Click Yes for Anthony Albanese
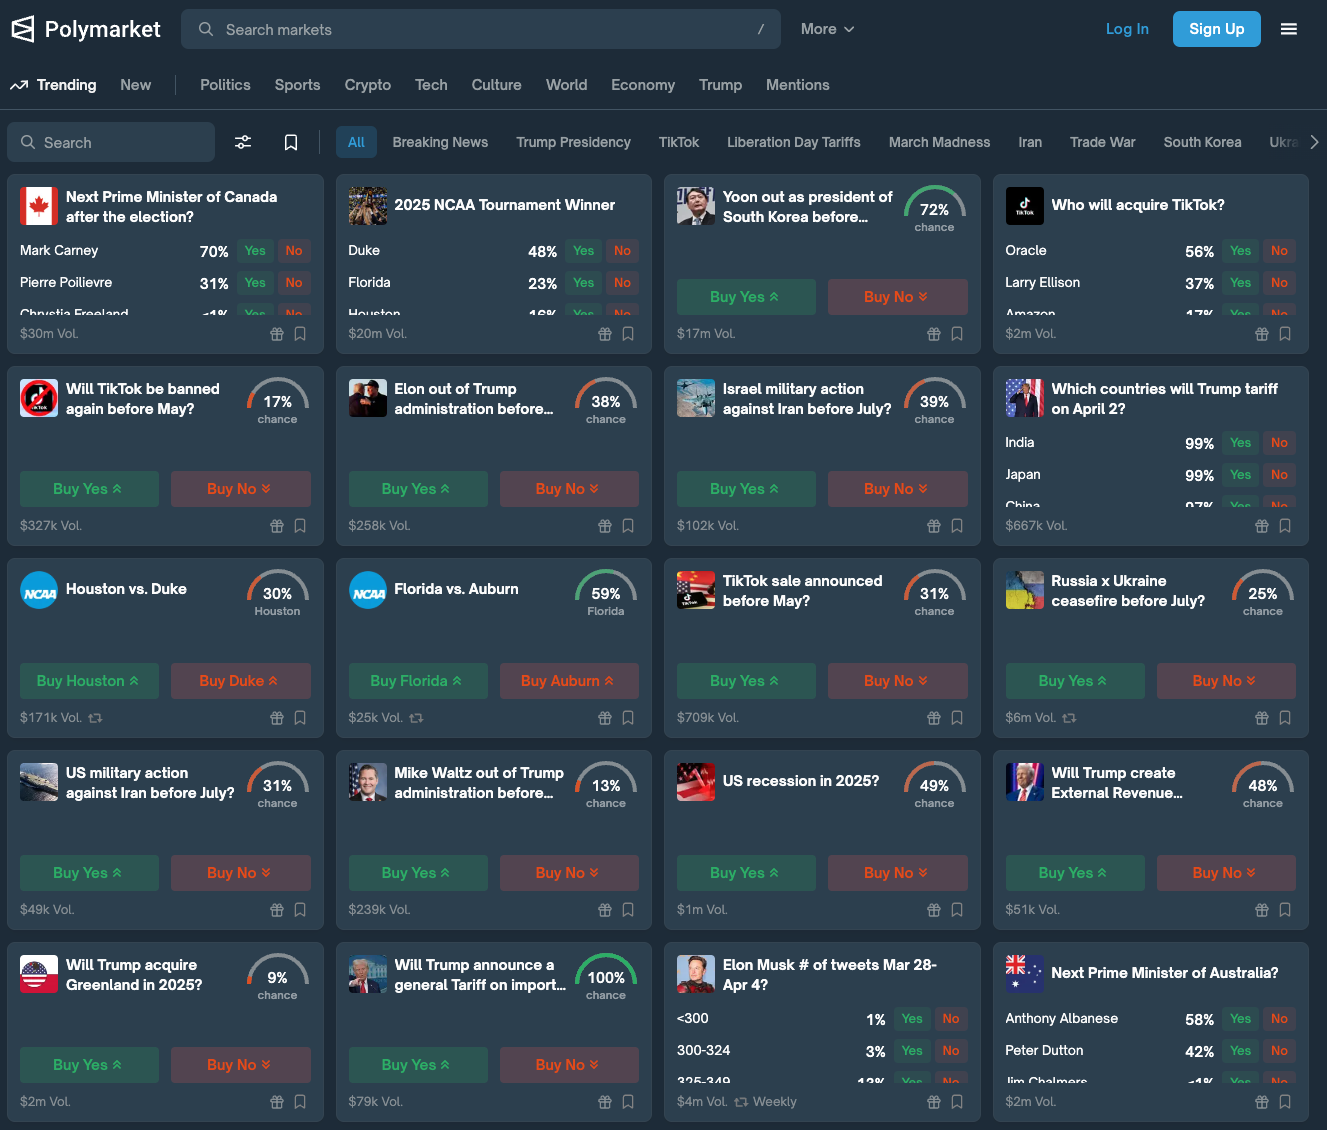 [x=1241, y=1019]
